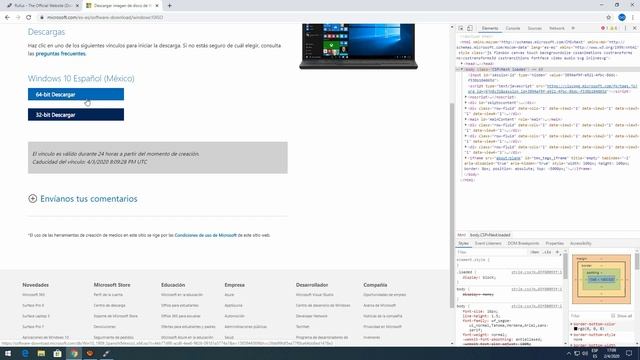This screenshot has width=640, height=360.
Task: Collapse the body node in DOM tree
Action: pyautogui.click(x=462, y=69)
